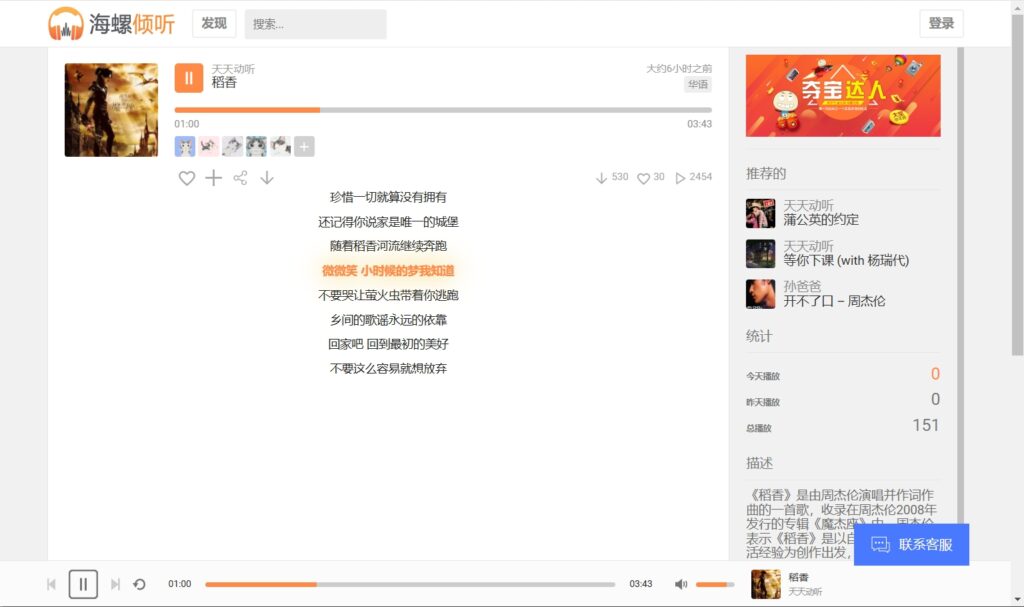
Task: Open the 华语 category tag
Action: (x=698, y=84)
